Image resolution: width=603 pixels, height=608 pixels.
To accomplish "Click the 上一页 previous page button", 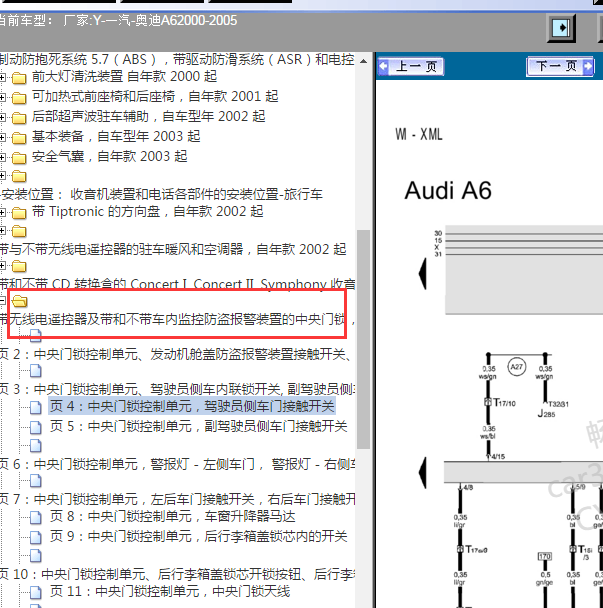I will point(411,66).
